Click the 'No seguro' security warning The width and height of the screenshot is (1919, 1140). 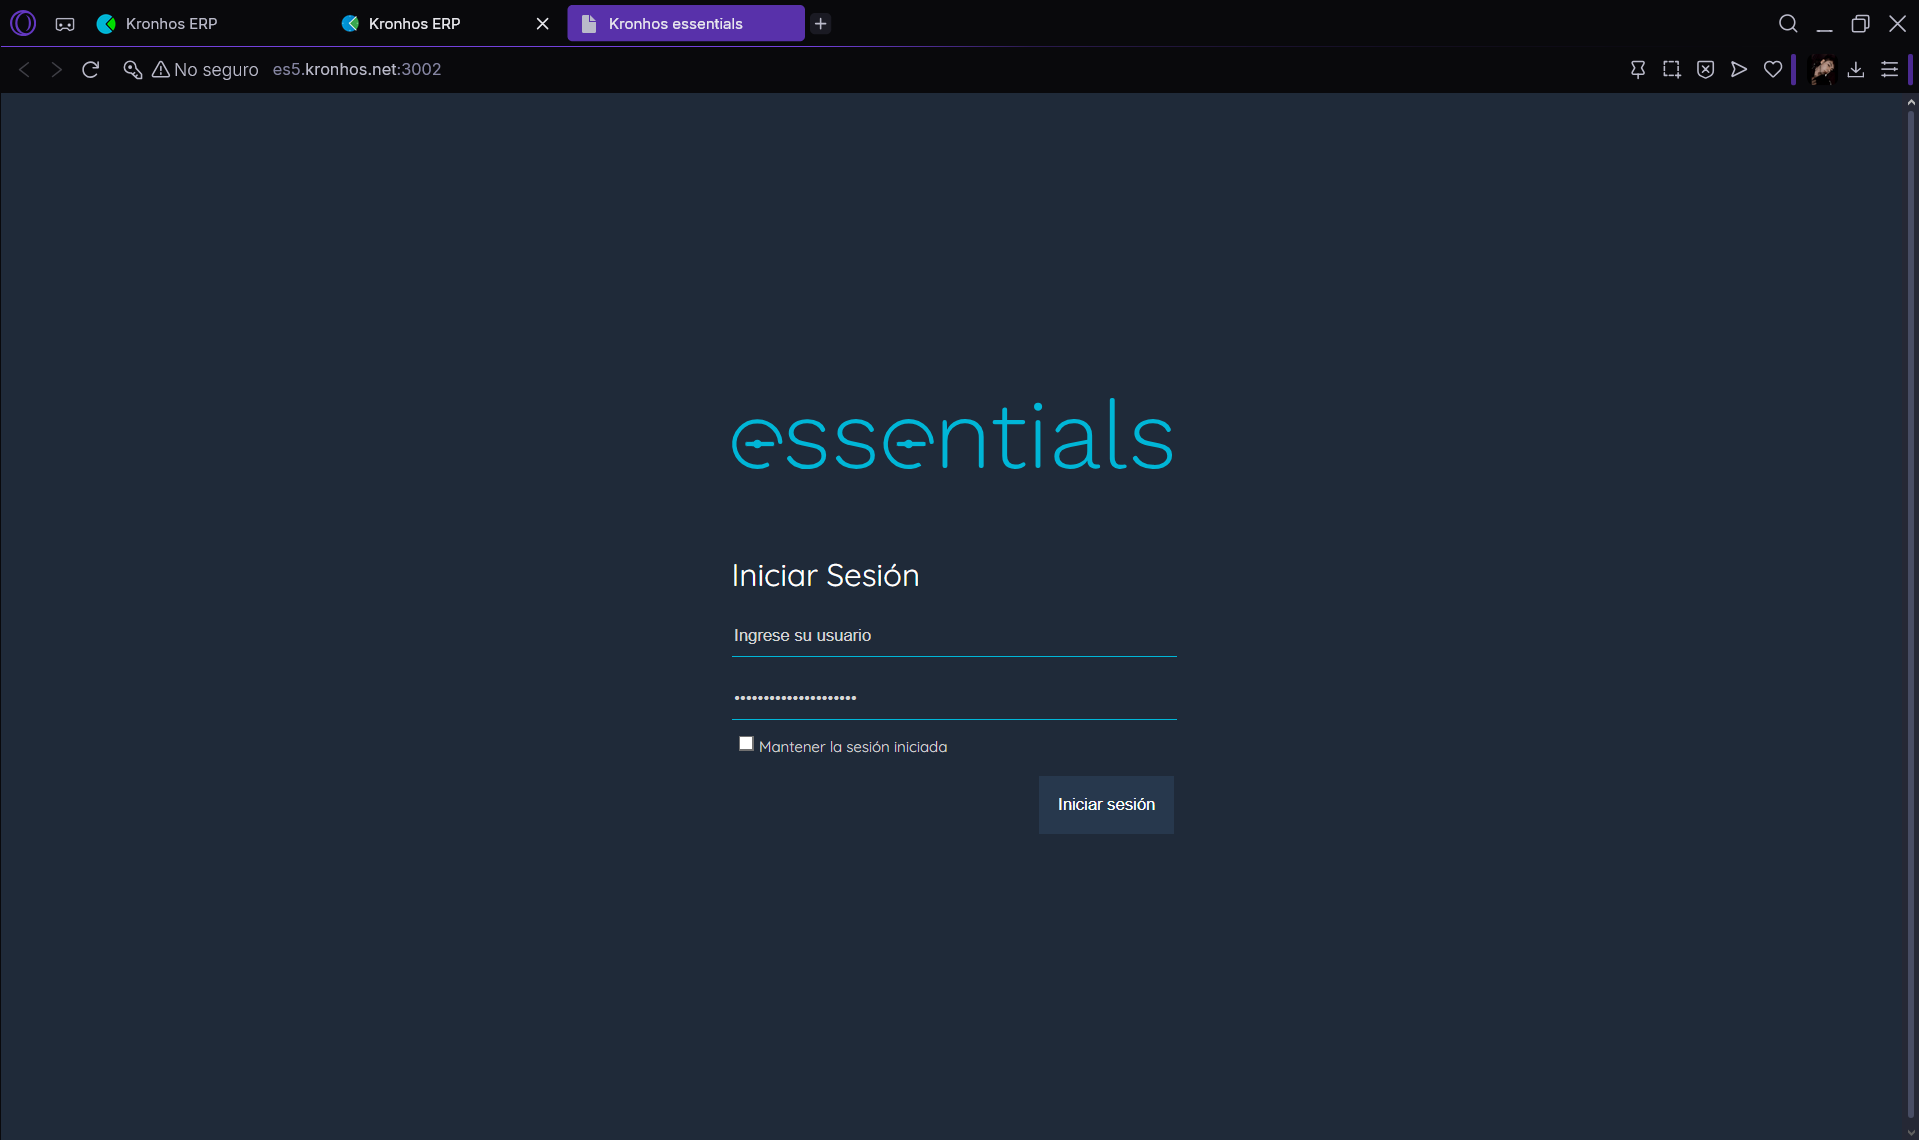click(205, 69)
